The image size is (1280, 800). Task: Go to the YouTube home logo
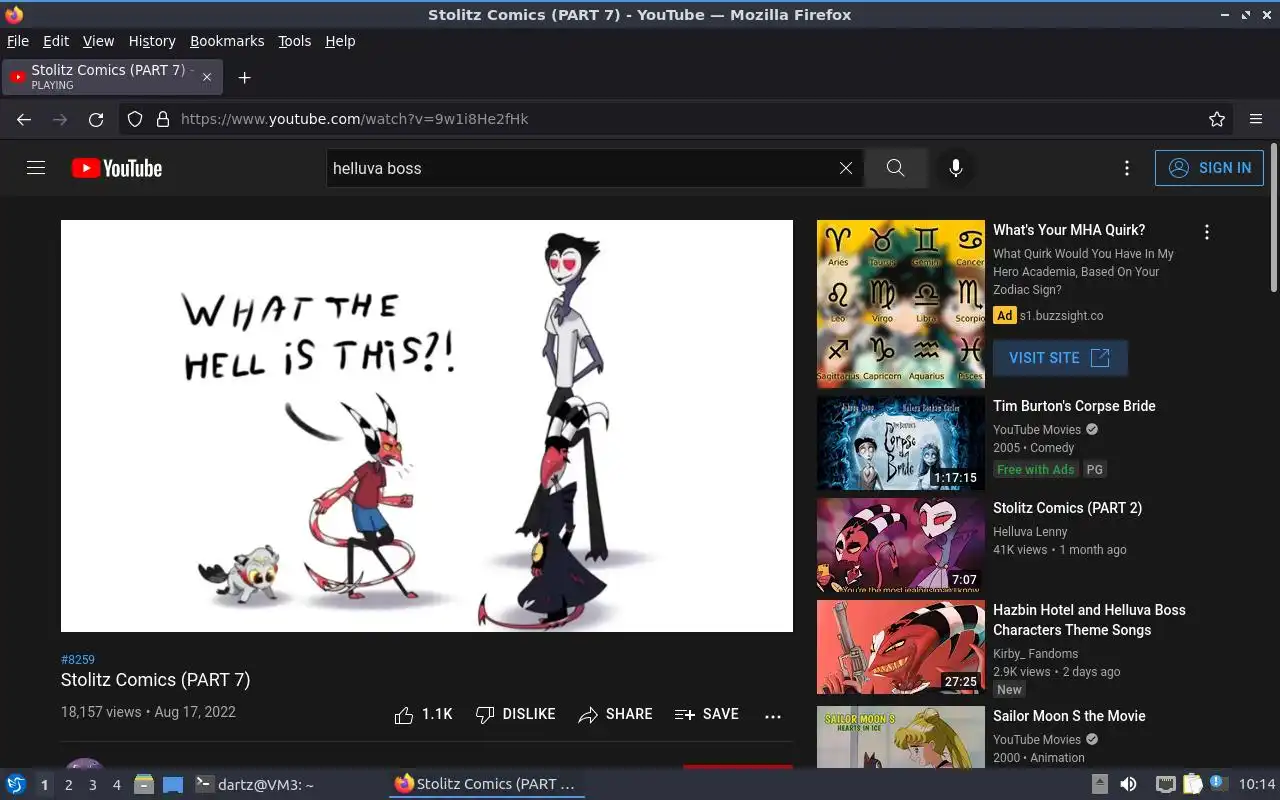tap(117, 168)
